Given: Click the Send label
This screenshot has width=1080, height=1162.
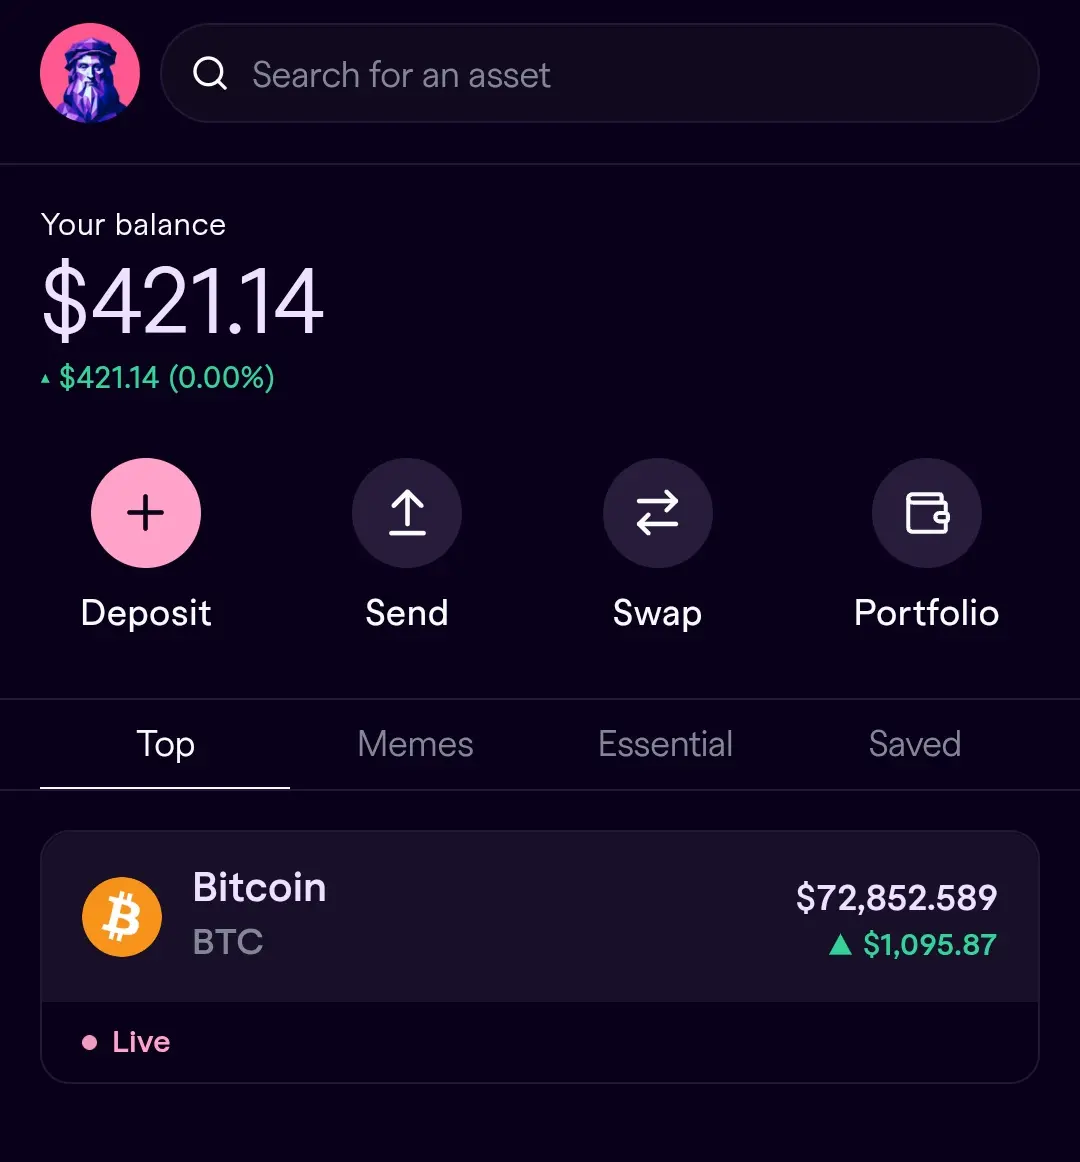Looking at the screenshot, I should 407,613.
